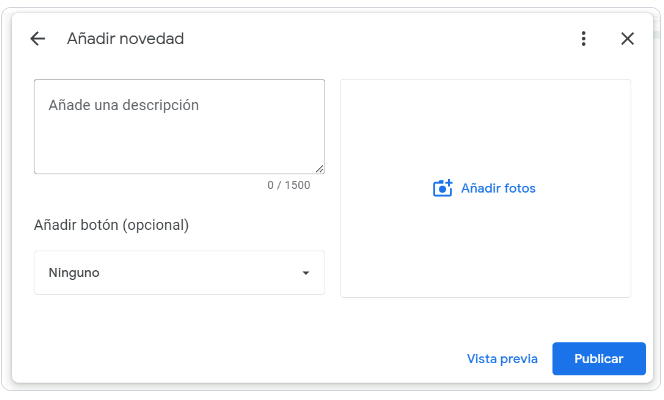Click the Vista previa button
This screenshot has height=400, width=664.
[502, 359]
